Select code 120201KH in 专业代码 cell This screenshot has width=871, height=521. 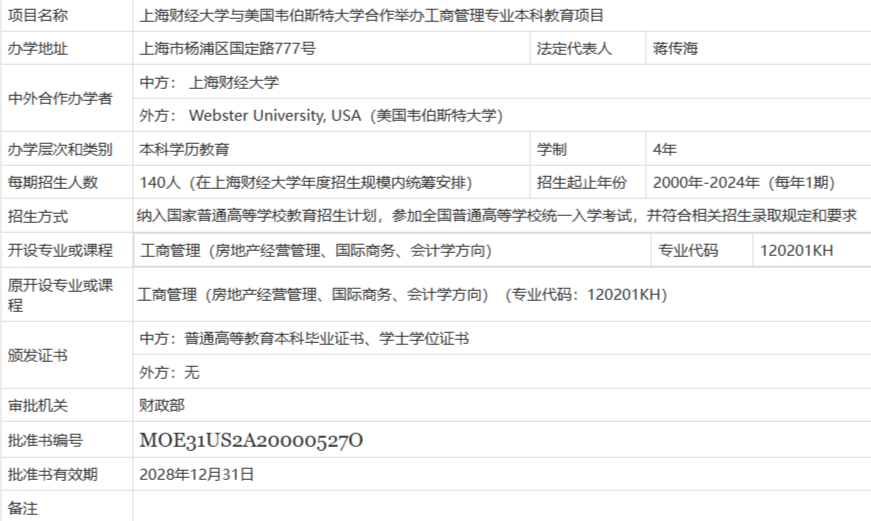tap(797, 251)
